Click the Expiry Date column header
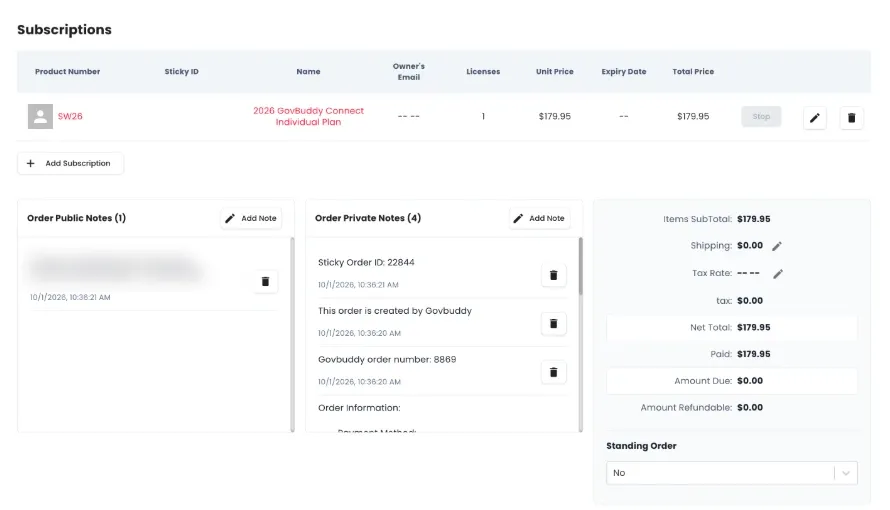890x510 pixels. pos(624,71)
